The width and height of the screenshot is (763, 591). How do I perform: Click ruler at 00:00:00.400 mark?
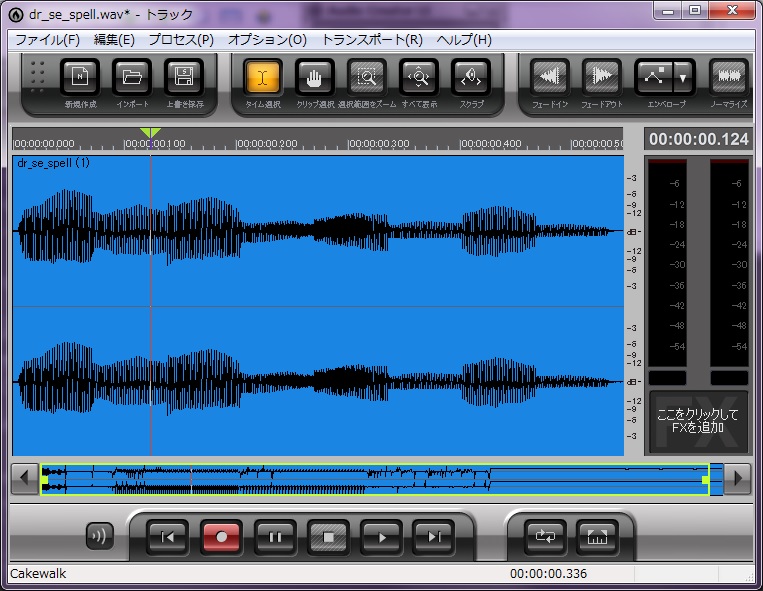coord(490,144)
